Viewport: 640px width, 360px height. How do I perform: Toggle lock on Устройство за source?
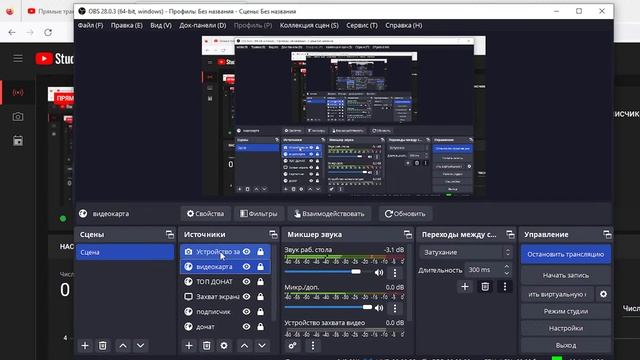(260, 252)
